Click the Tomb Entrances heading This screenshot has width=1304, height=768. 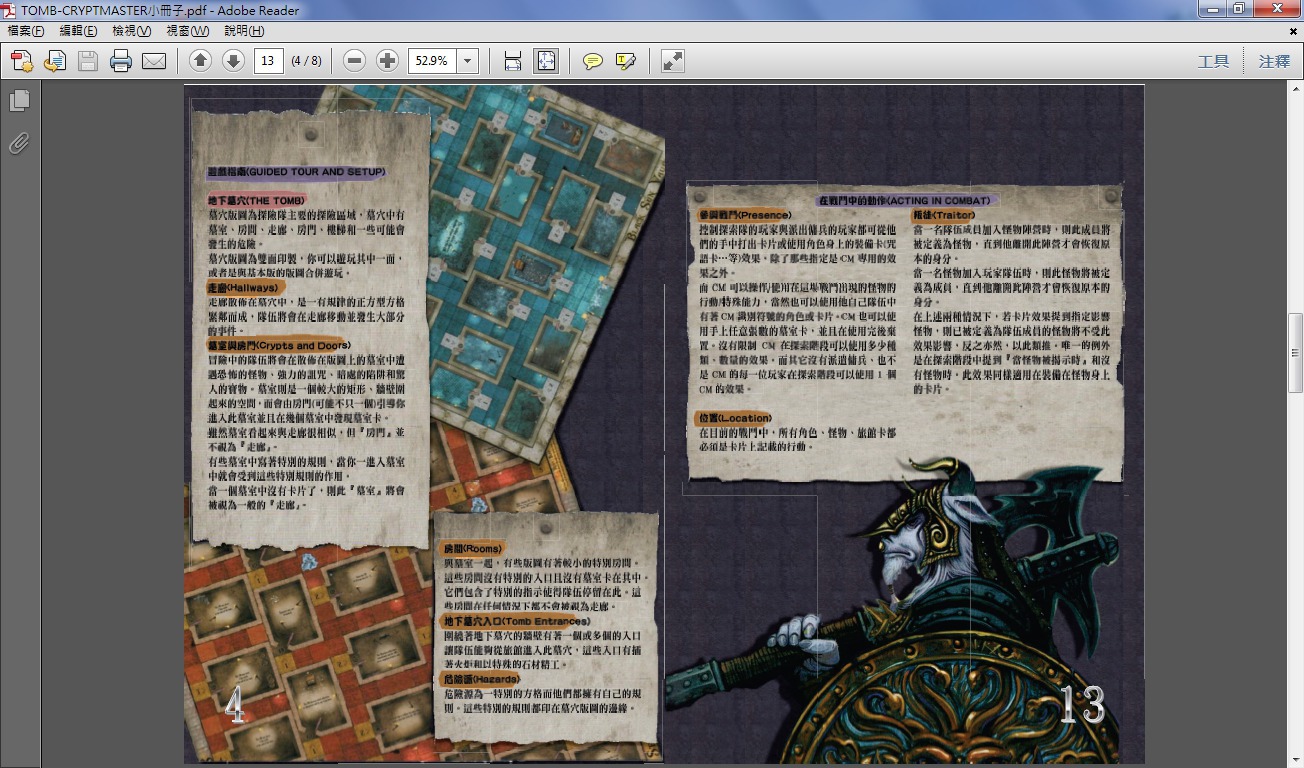pos(517,621)
